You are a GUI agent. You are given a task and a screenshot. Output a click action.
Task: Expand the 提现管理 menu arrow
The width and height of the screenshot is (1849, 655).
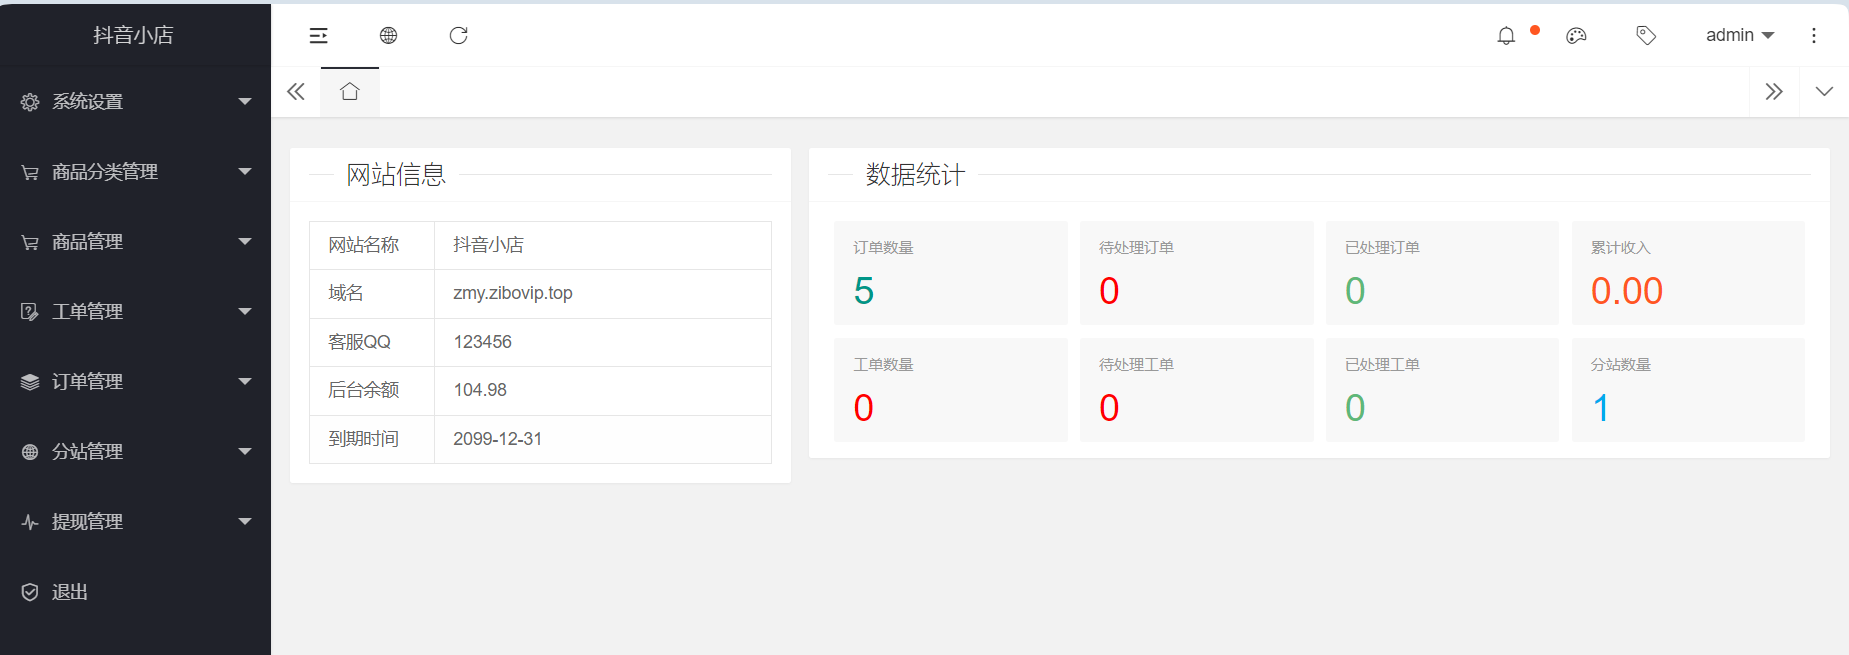245,522
